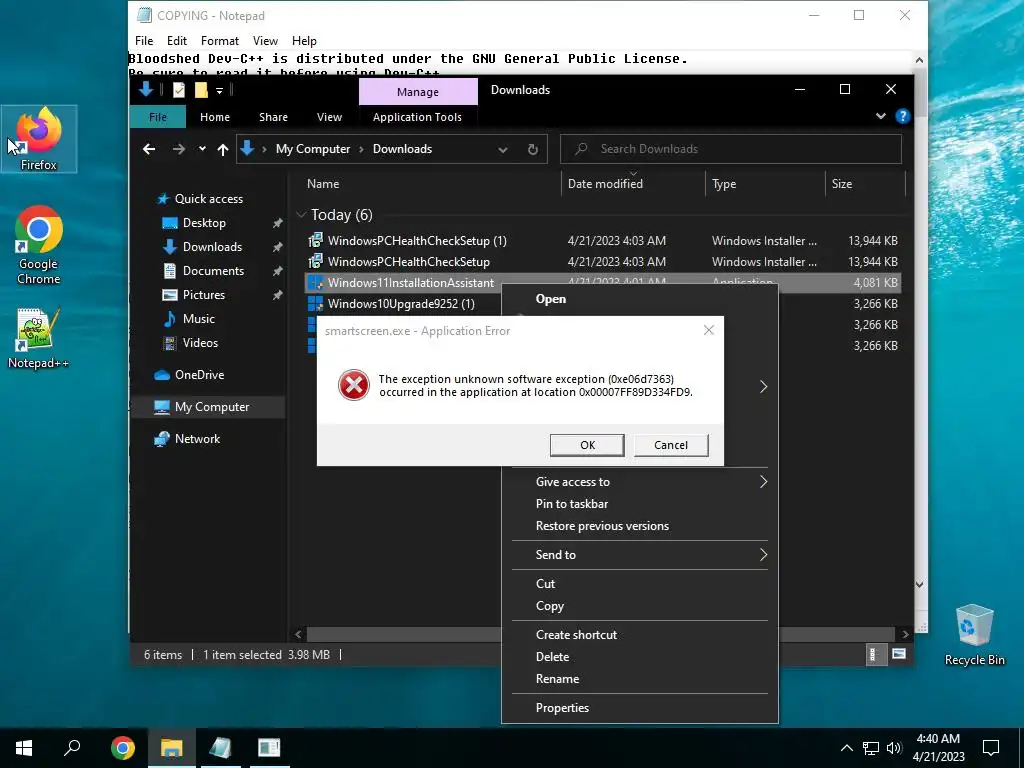
Task: Click the Windows Start button
Action: (24, 748)
